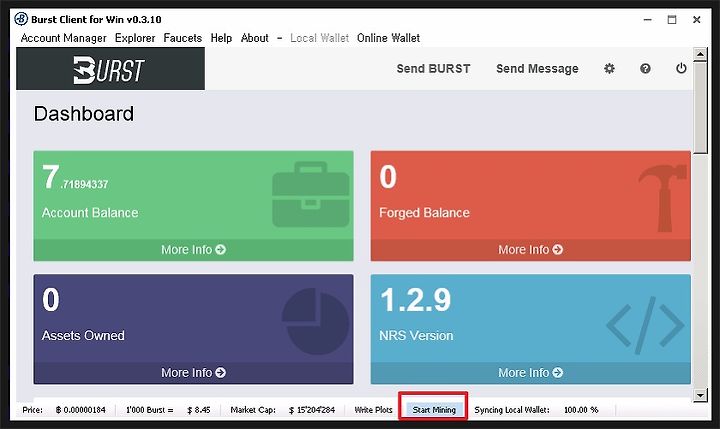
Task: Click the pie chart icon on Assets Owned card
Action: (x=315, y=321)
